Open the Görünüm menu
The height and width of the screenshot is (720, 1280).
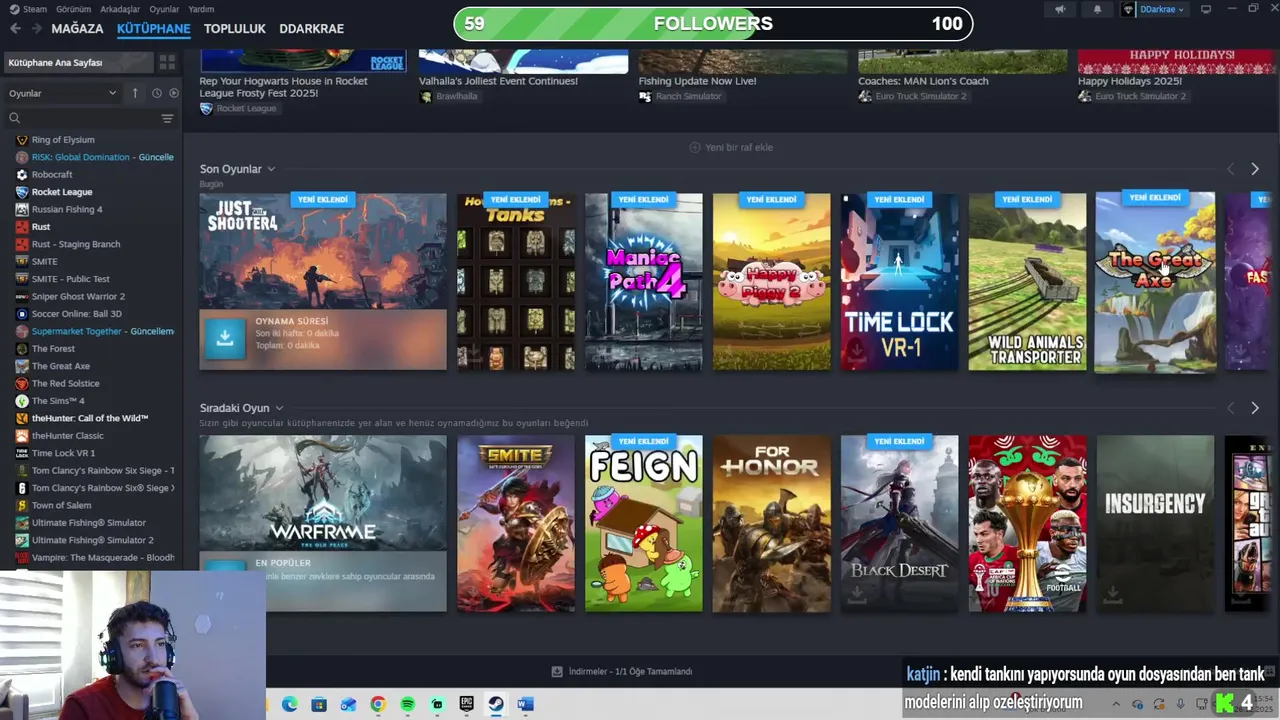[73, 9]
